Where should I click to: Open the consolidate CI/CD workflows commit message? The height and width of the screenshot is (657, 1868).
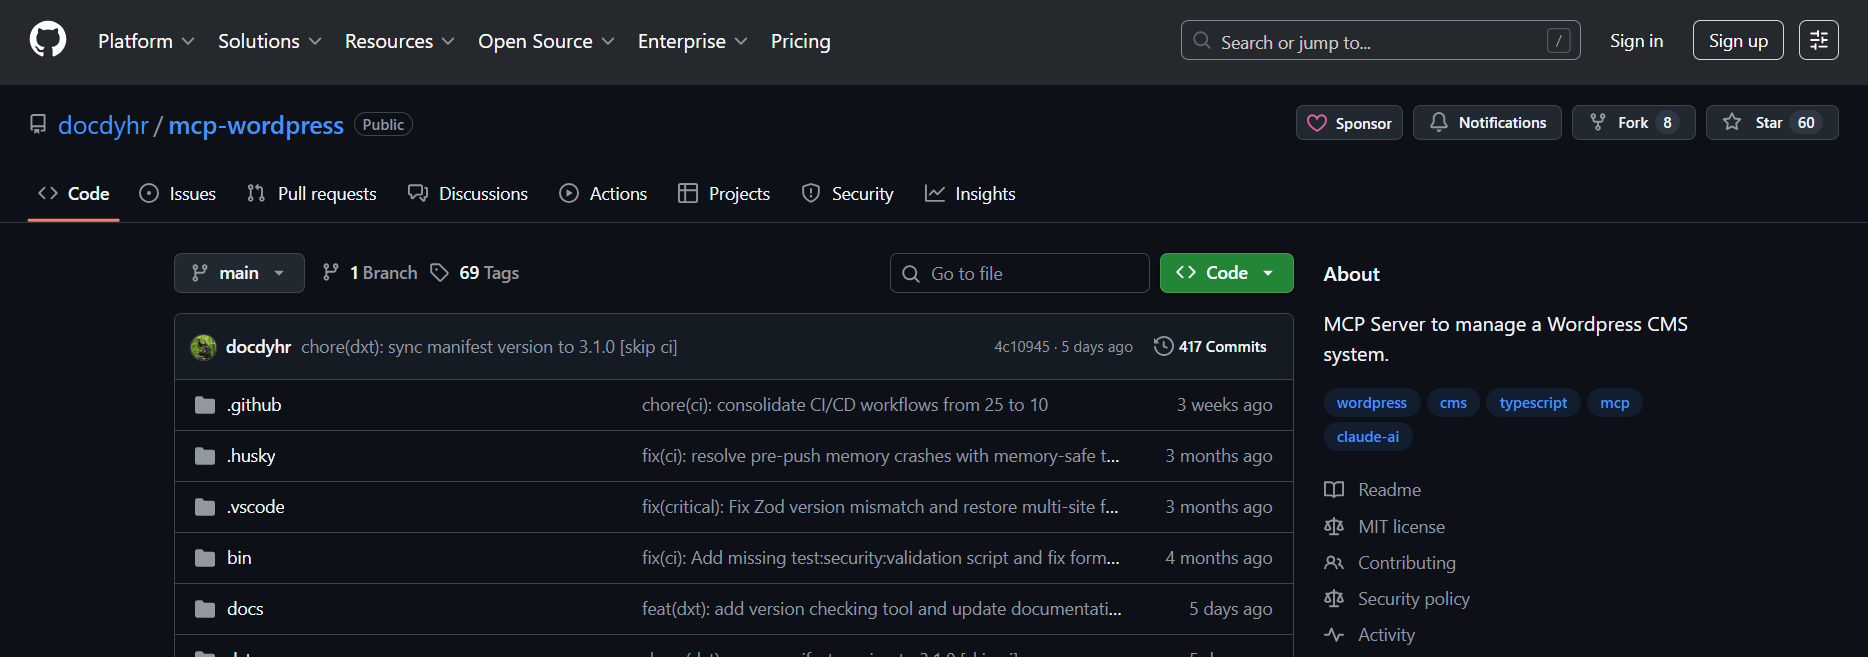pyautogui.click(x=845, y=405)
